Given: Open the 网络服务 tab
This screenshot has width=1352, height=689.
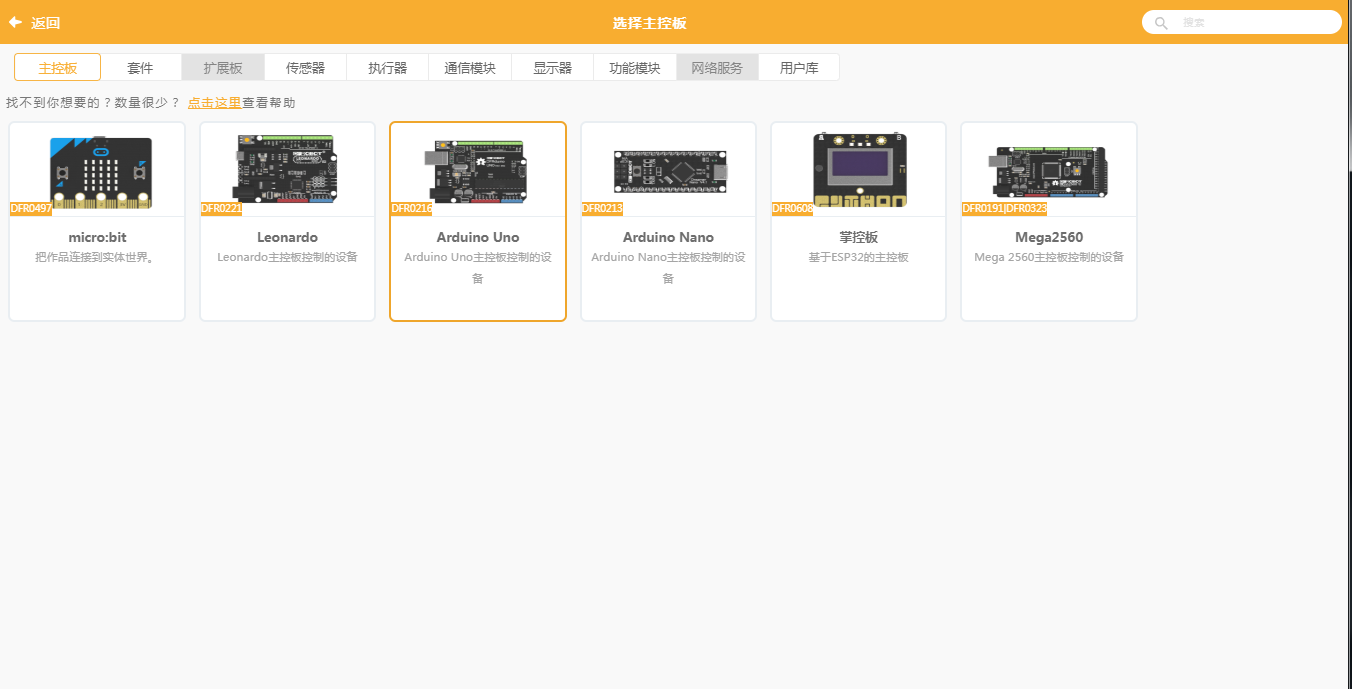Looking at the screenshot, I should click(x=717, y=68).
